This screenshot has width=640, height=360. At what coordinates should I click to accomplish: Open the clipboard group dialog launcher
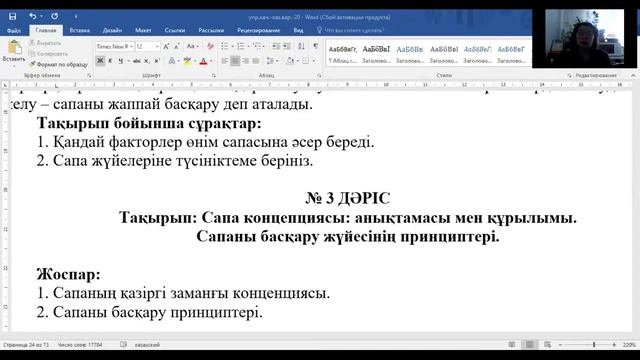(89, 76)
